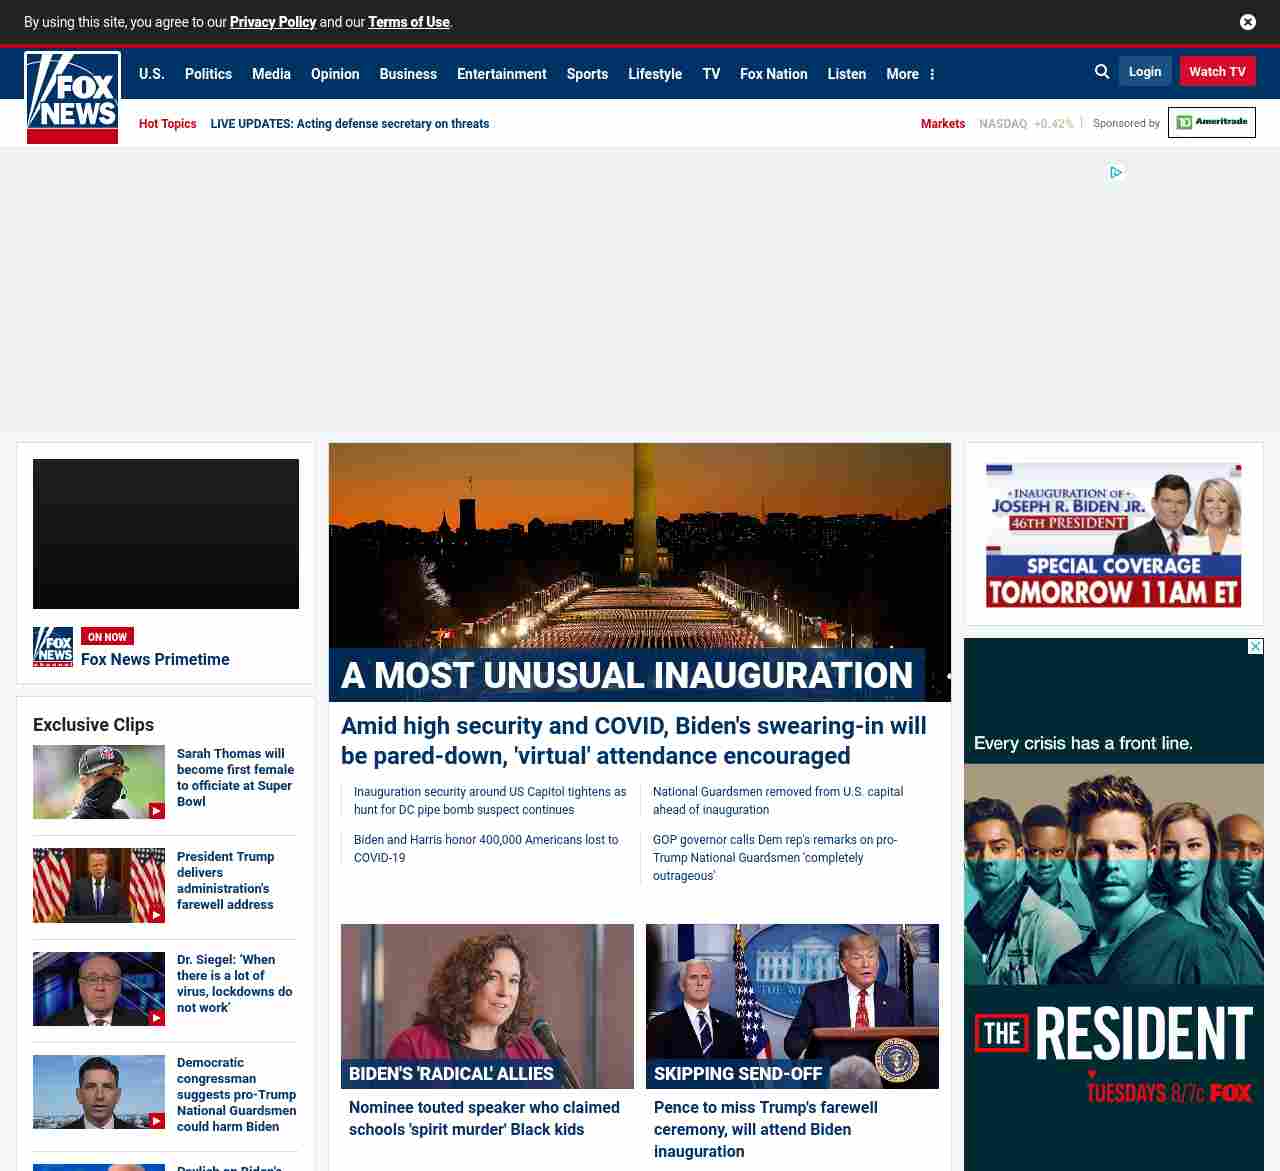Viewport: 1280px width, 1171px height.
Task: Go to the Sports section
Action: pos(587,74)
